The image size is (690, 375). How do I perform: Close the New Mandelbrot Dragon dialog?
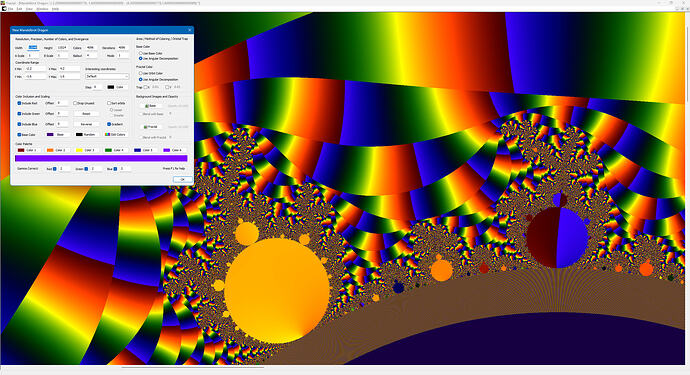pyautogui.click(x=190, y=30)
